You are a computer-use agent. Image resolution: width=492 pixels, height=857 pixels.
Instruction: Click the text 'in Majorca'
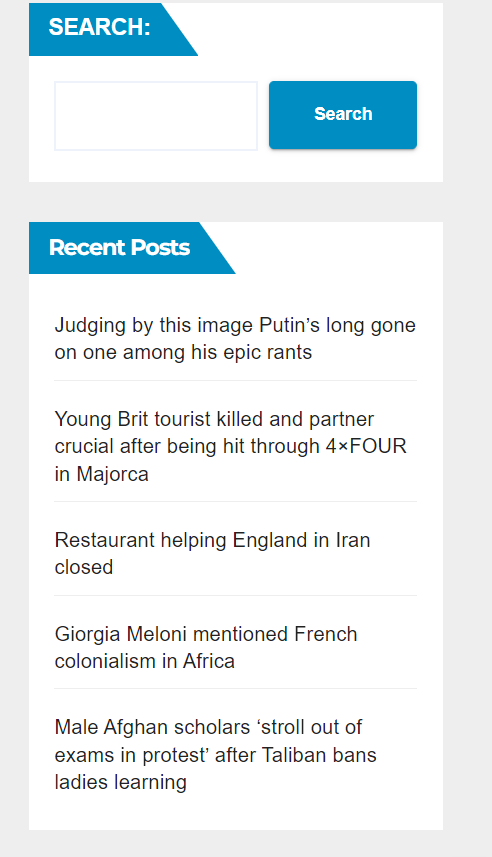[x=102, y=474]
